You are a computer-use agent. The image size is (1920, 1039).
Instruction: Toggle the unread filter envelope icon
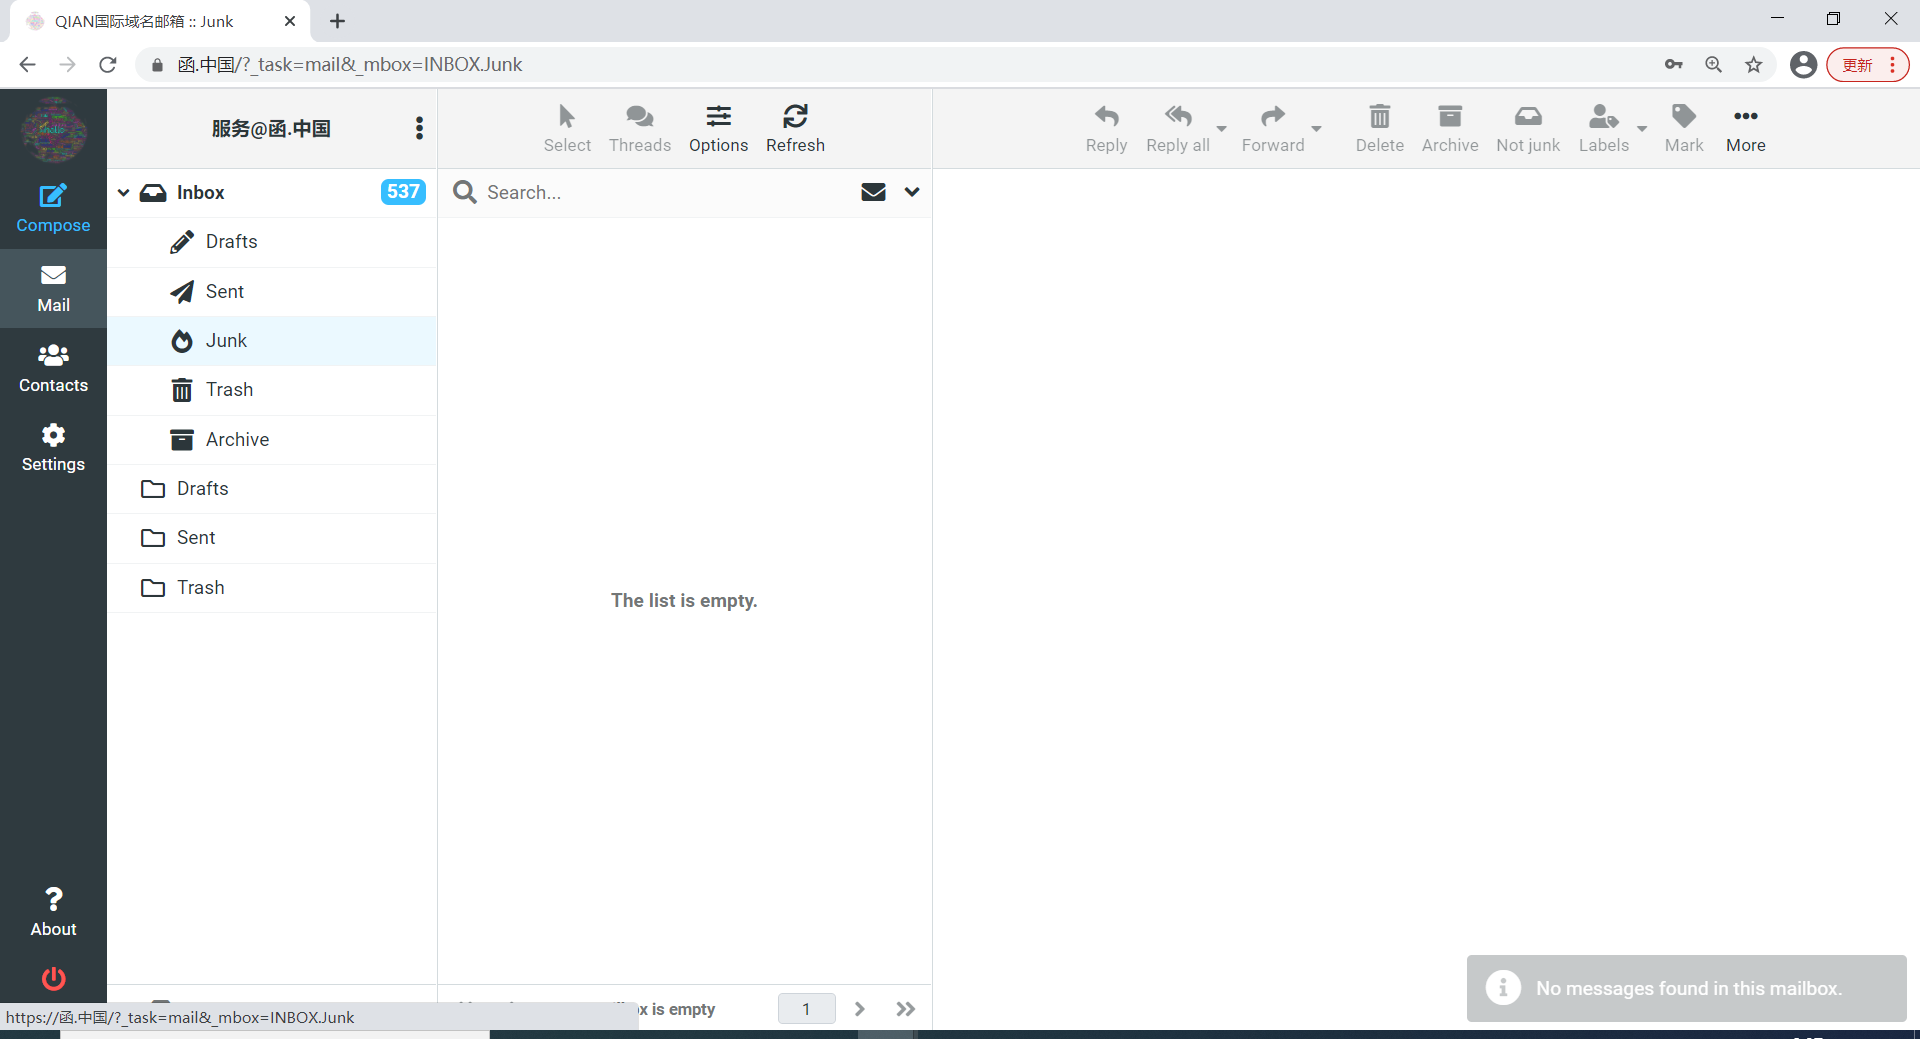coord(873,192)
